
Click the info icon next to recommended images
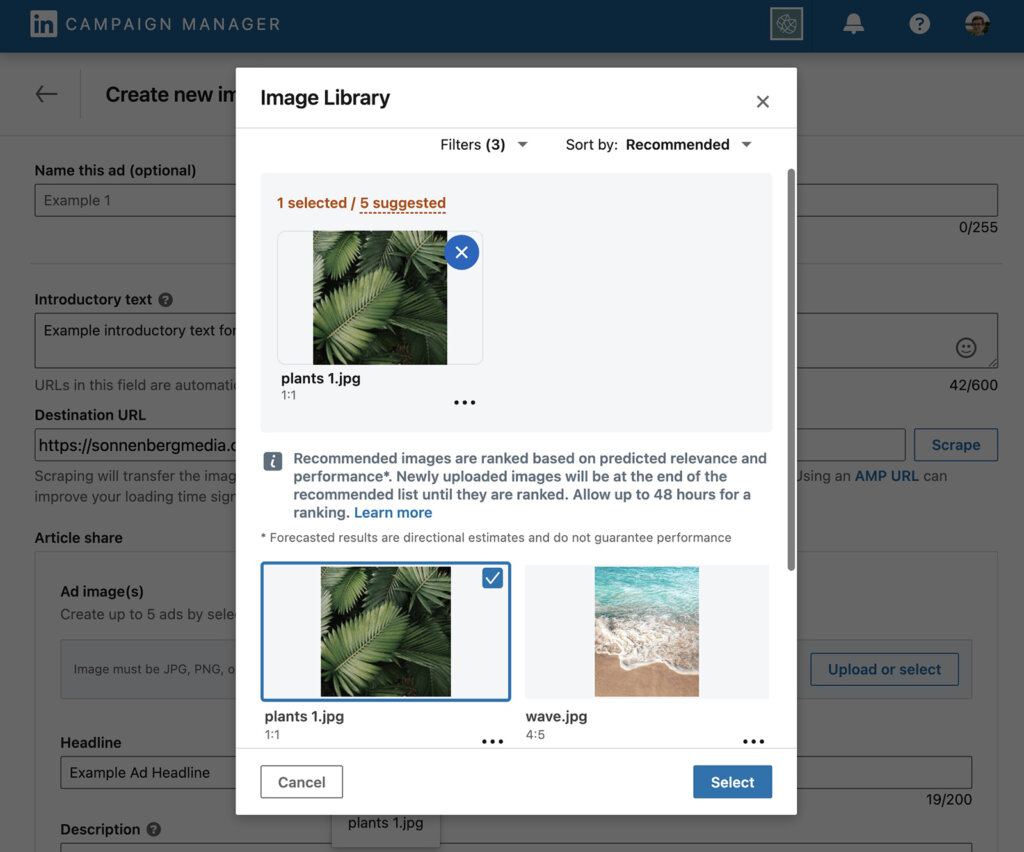pyautogui.click(x=270, y=460)
